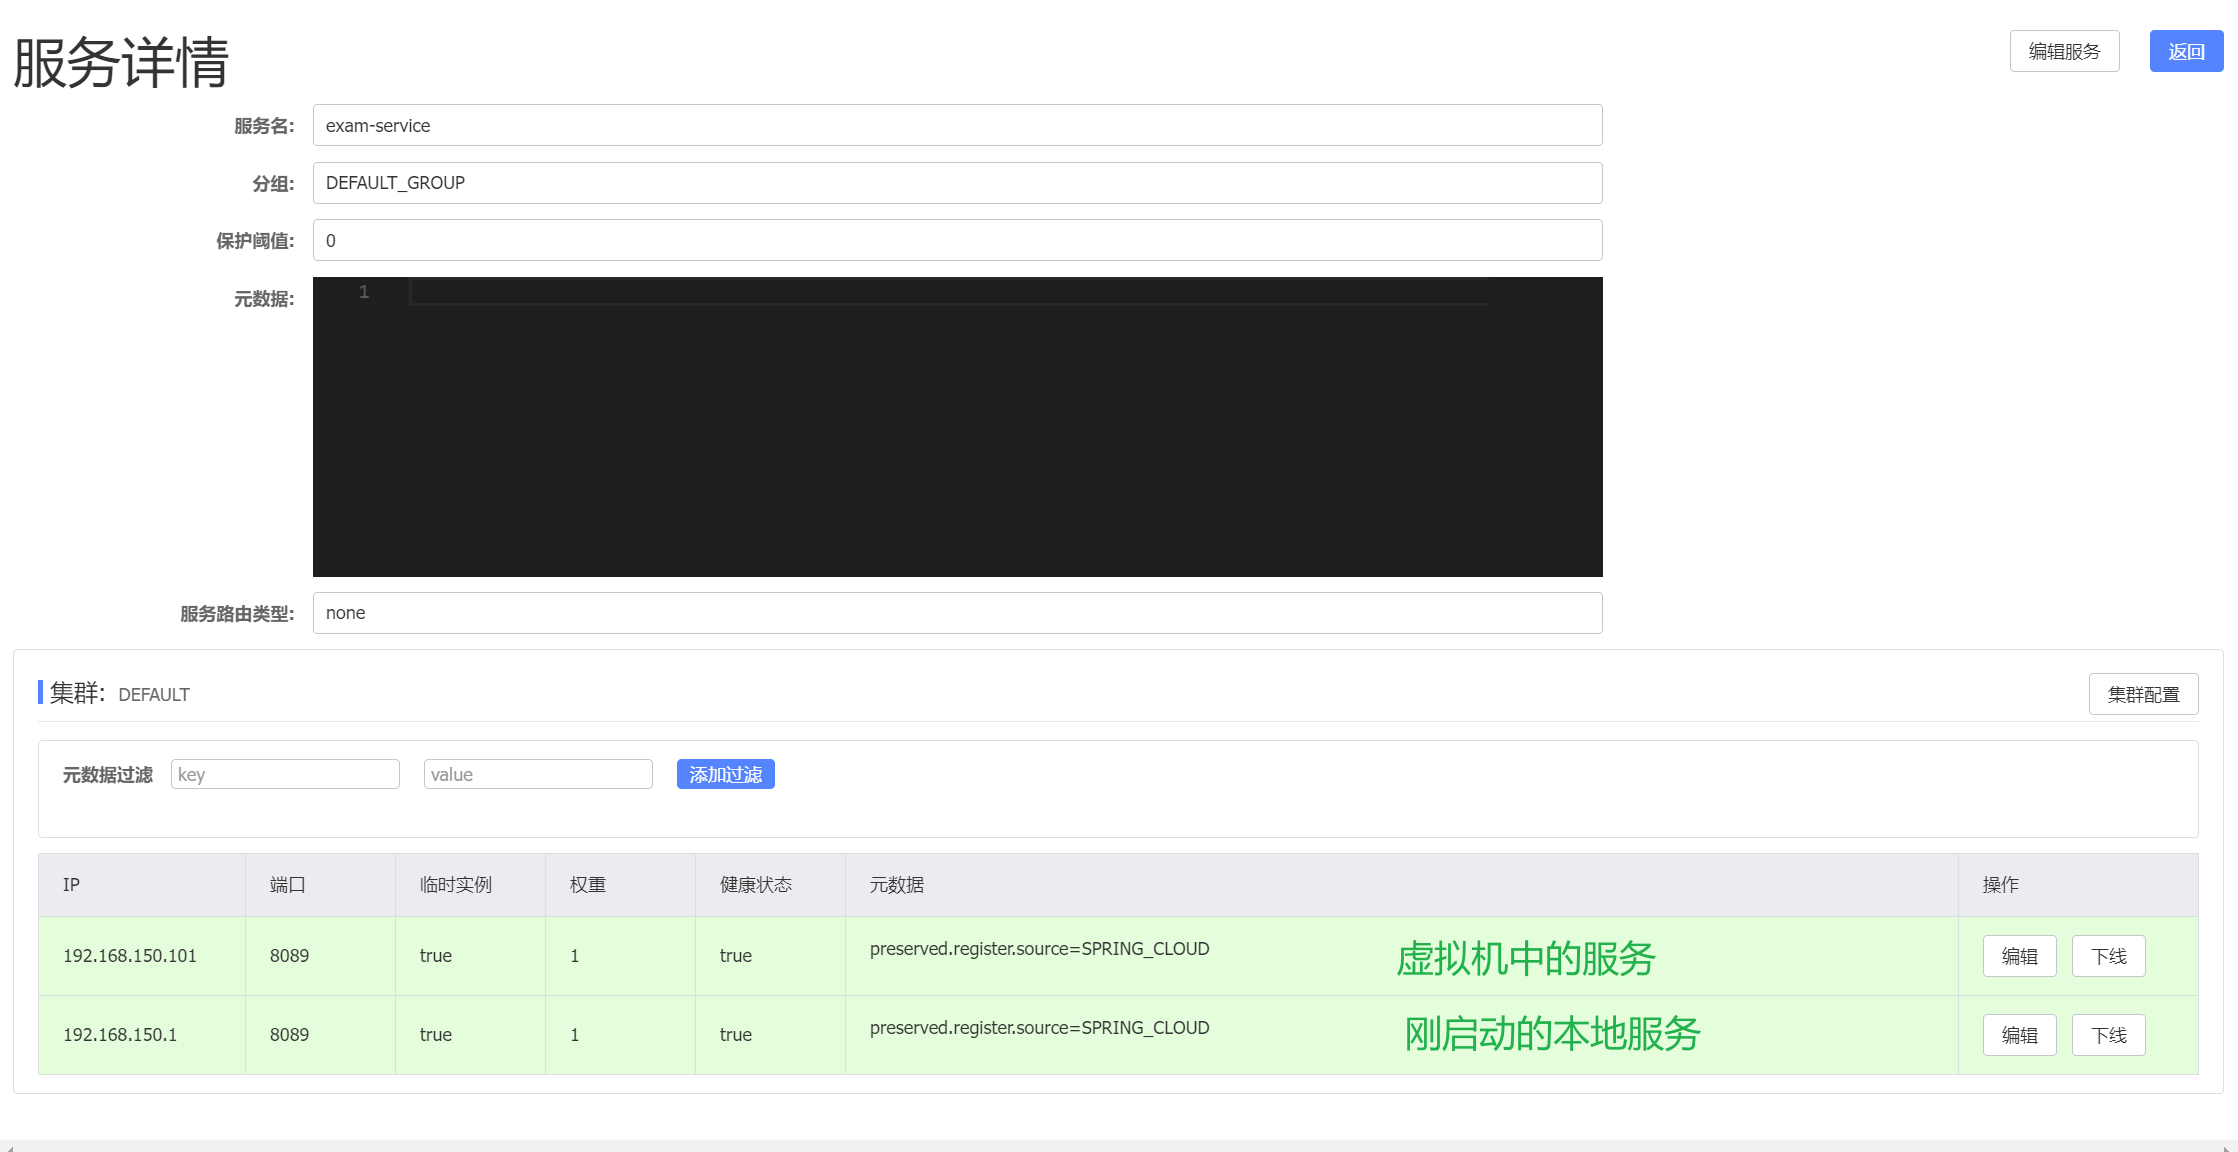Click the 服务名 exam-service field

click(x=956, y=126)
